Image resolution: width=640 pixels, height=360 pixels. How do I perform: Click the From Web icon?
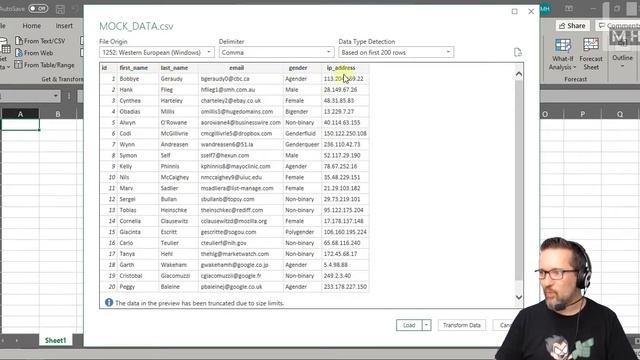coord(19,53)
